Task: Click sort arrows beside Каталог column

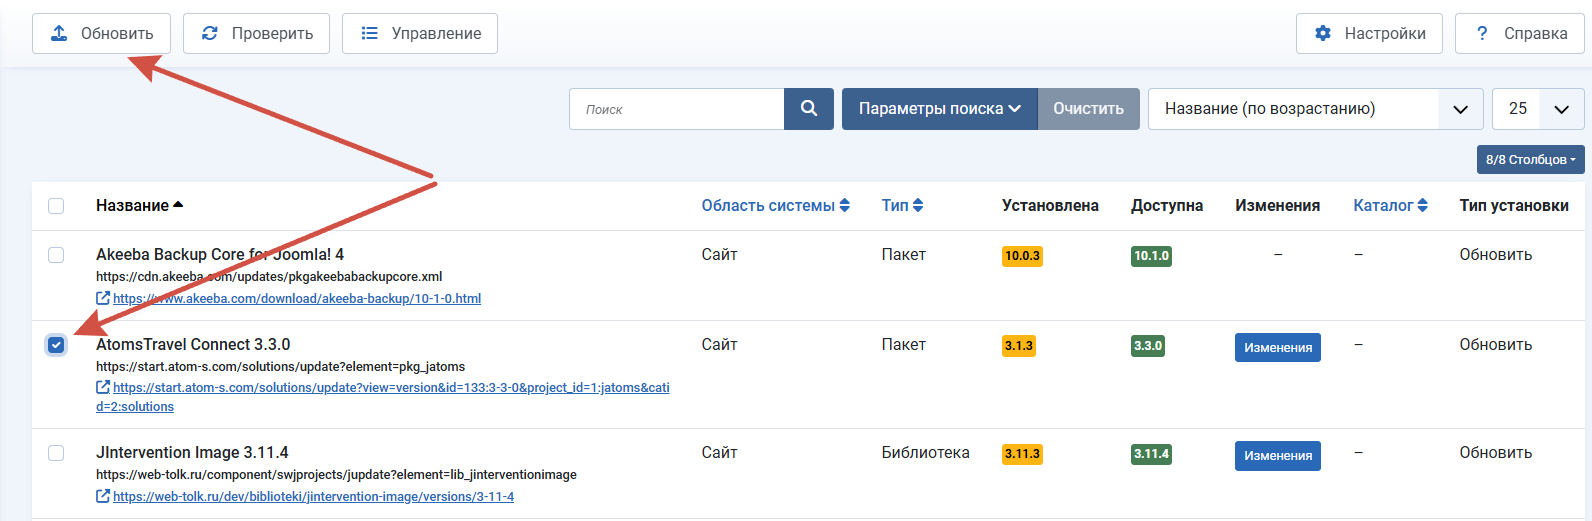Action: pos(1422,205)
